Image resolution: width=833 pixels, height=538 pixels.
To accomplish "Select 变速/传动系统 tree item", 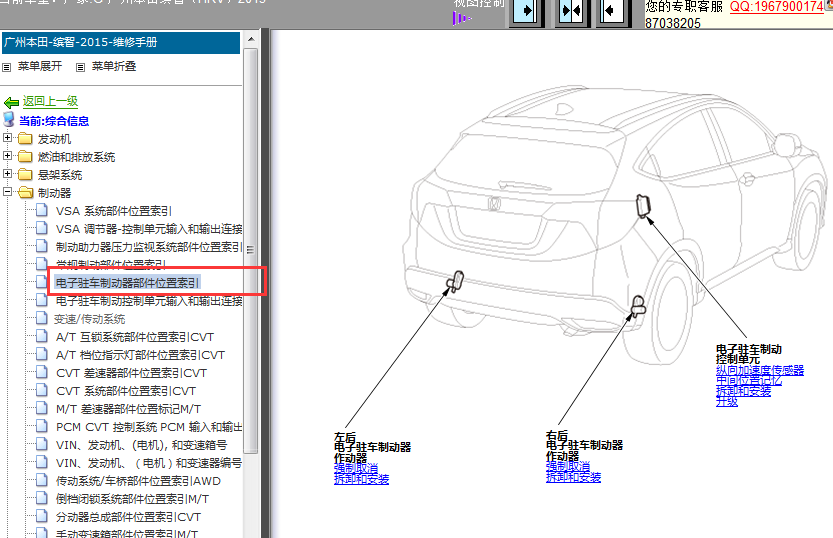I will (x=89, y=319).
